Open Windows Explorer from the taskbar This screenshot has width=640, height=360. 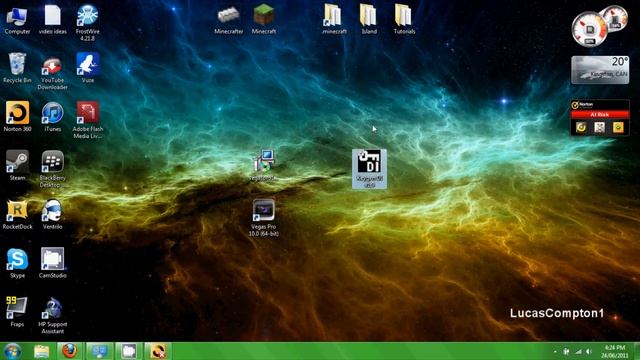[41, 351]
